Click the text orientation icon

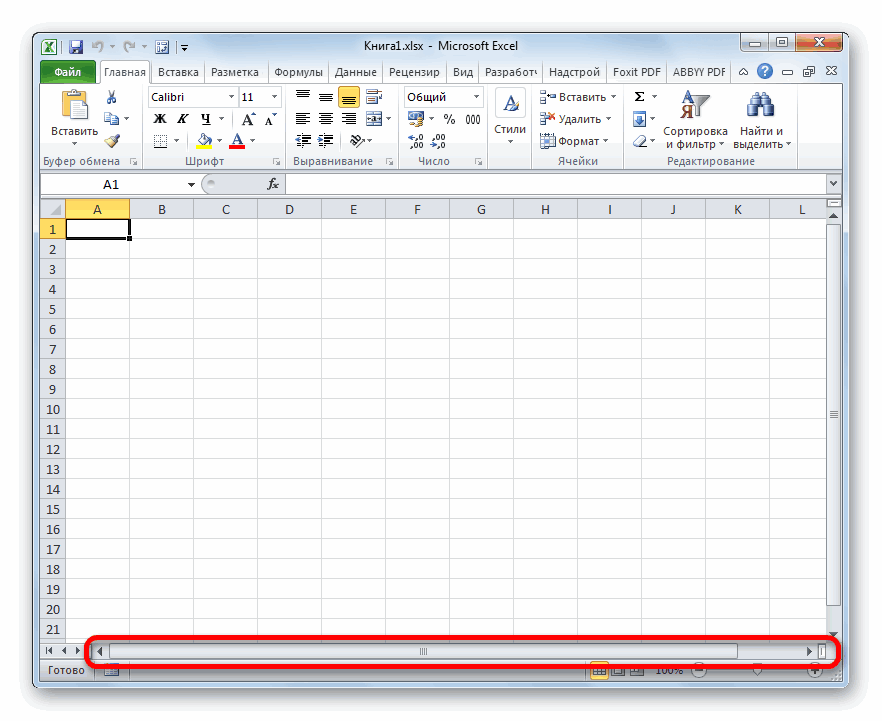click(357, 141)
